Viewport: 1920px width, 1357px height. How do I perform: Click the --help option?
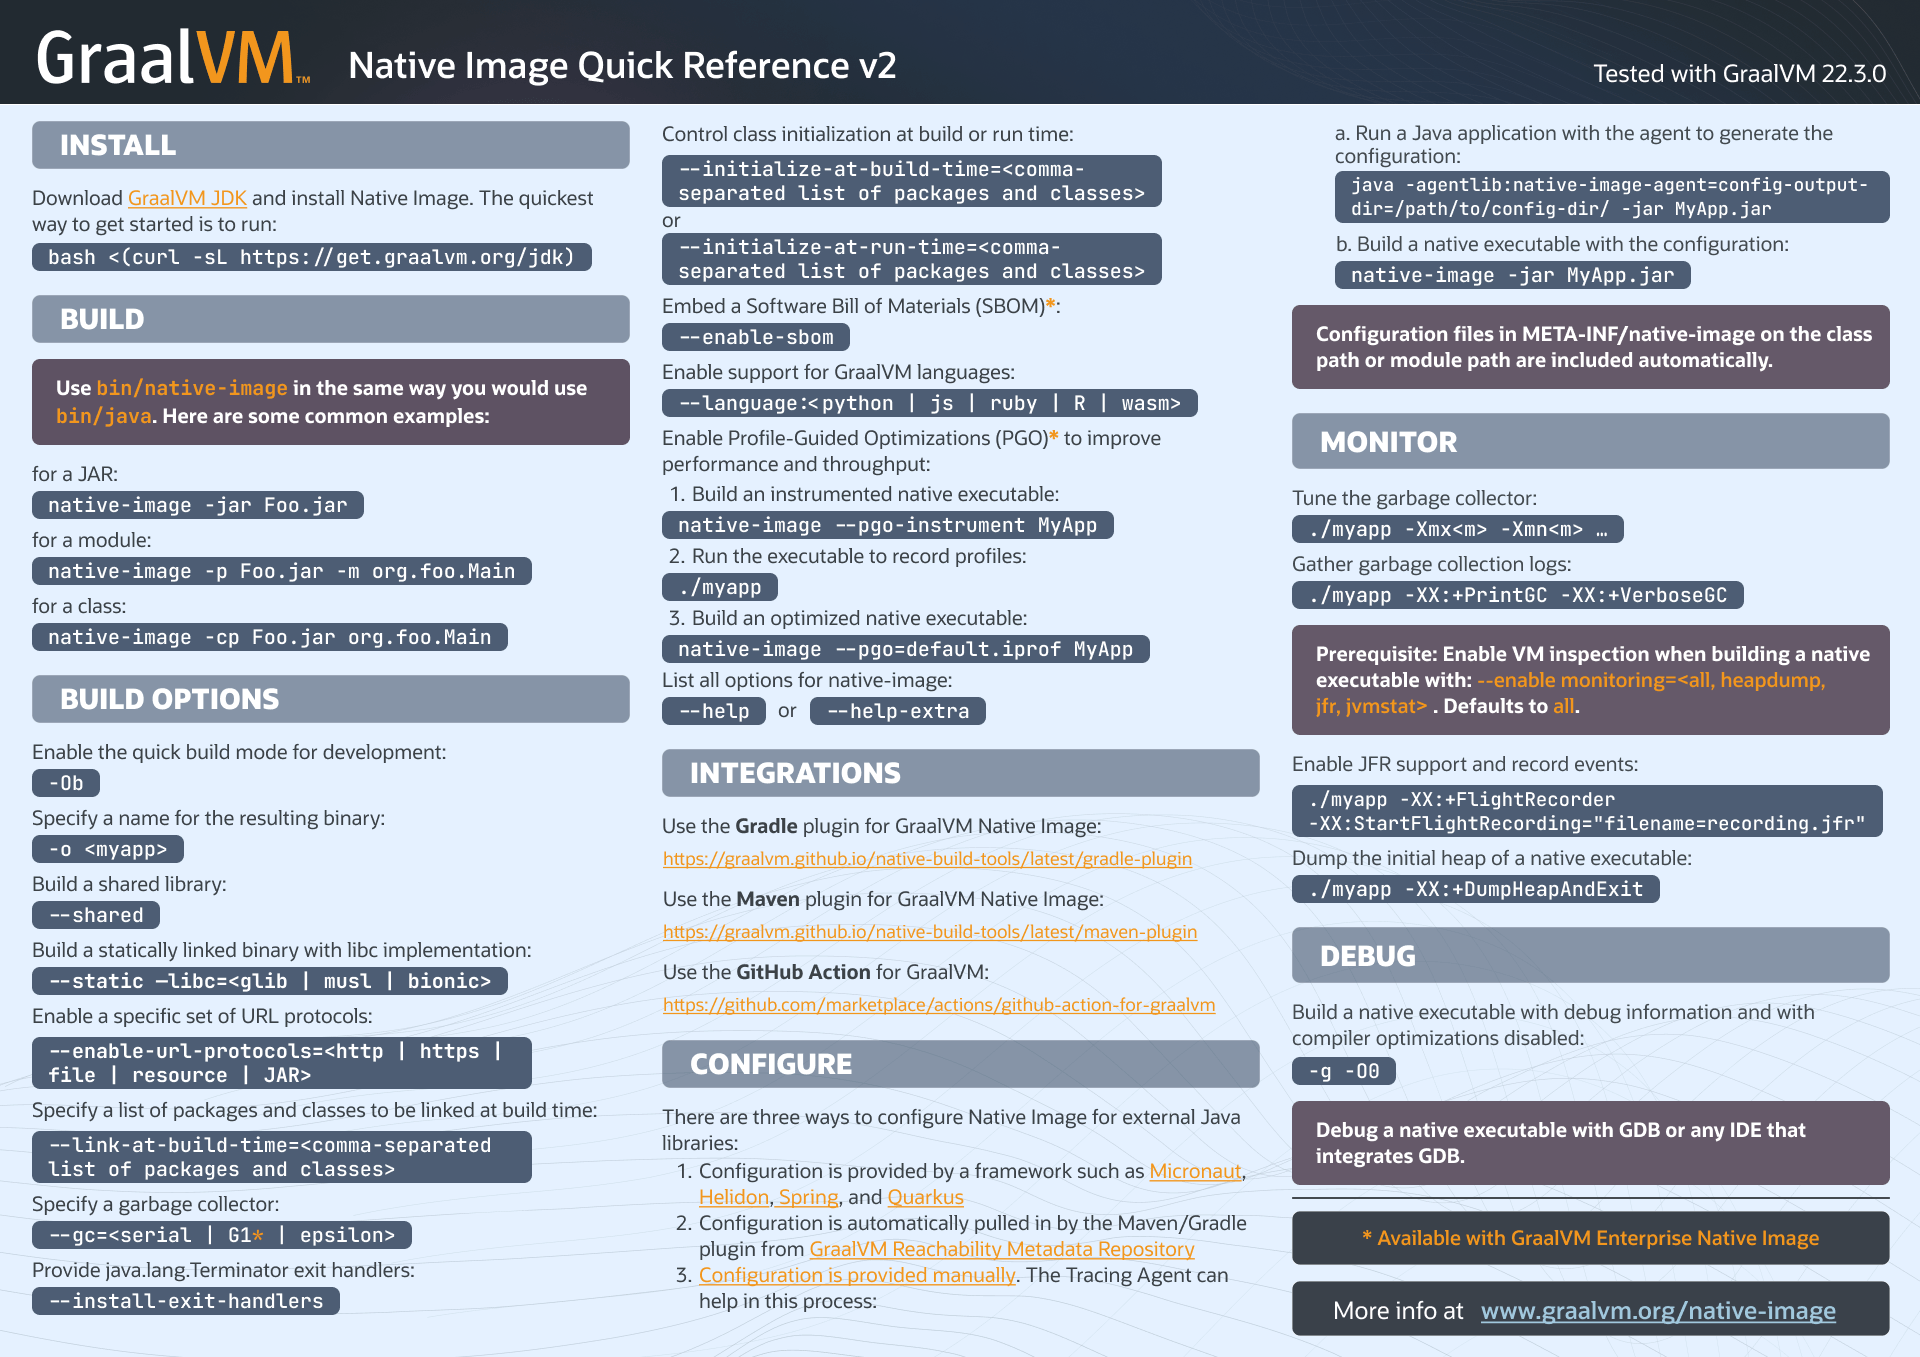714,711
